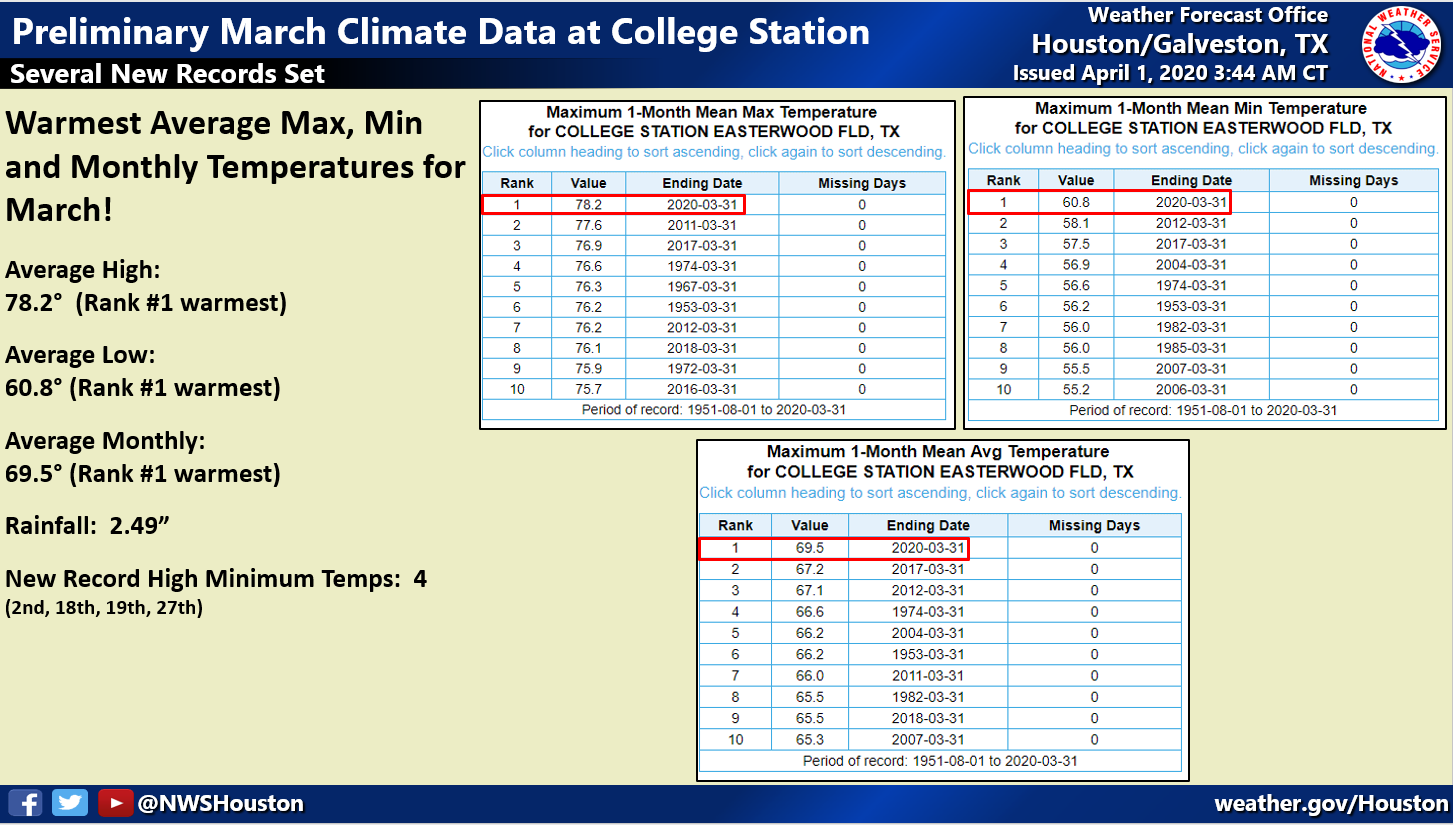Open the weather.gov/Houston link
The width and height of the screenshot is (1453, 825).
pyautogui.click(x=1331, y=803)
